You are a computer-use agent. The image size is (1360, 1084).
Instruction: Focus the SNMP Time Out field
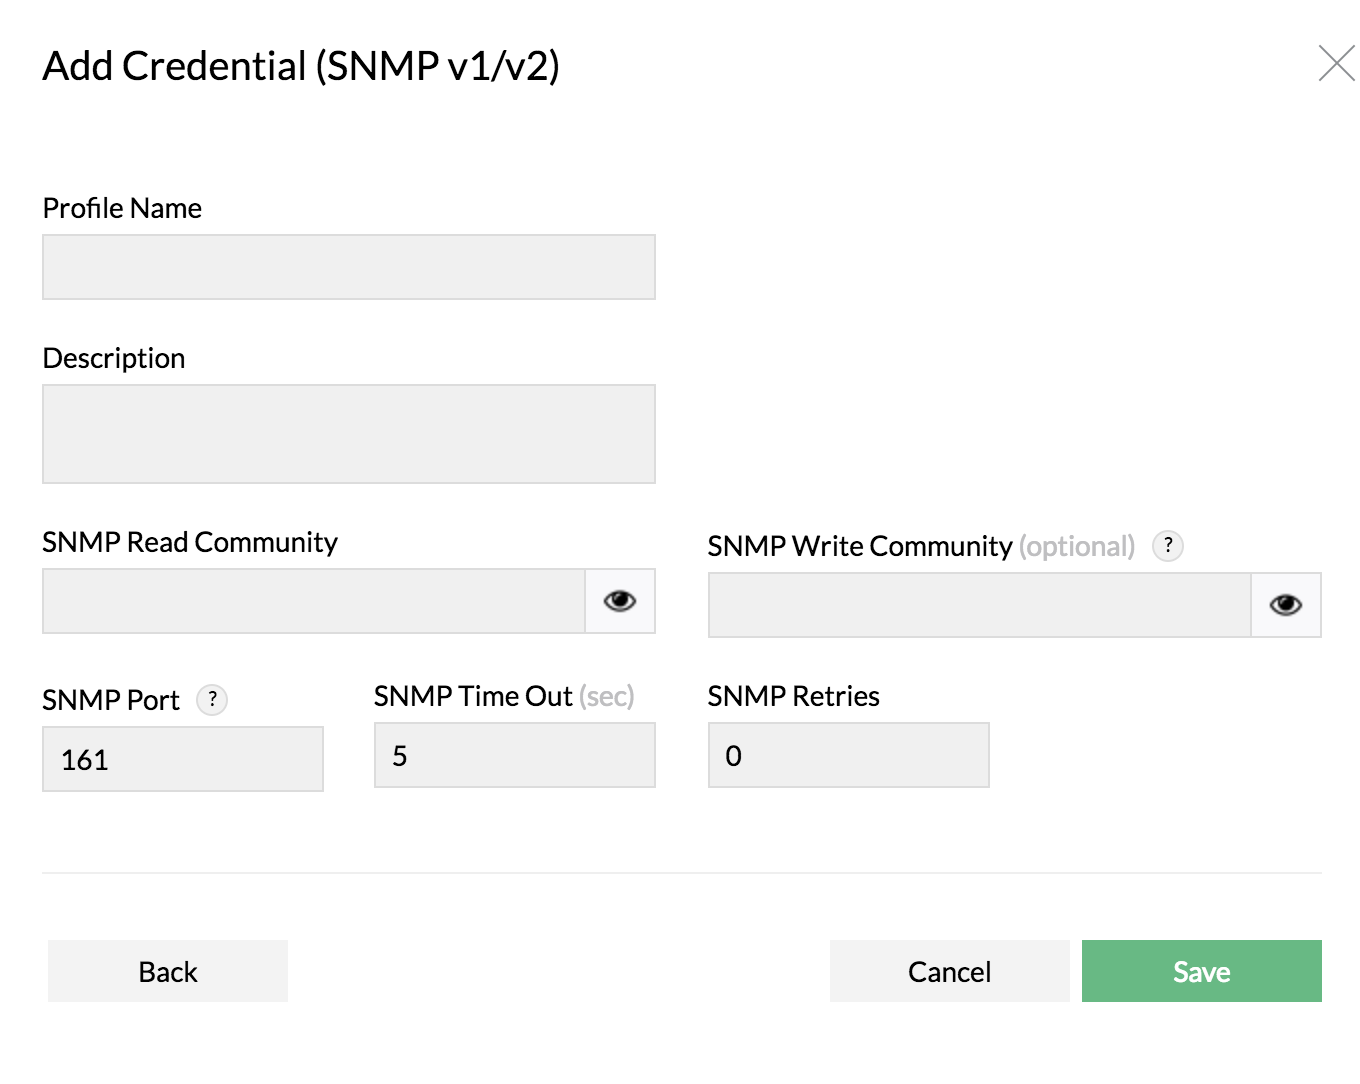click(514, 755)
